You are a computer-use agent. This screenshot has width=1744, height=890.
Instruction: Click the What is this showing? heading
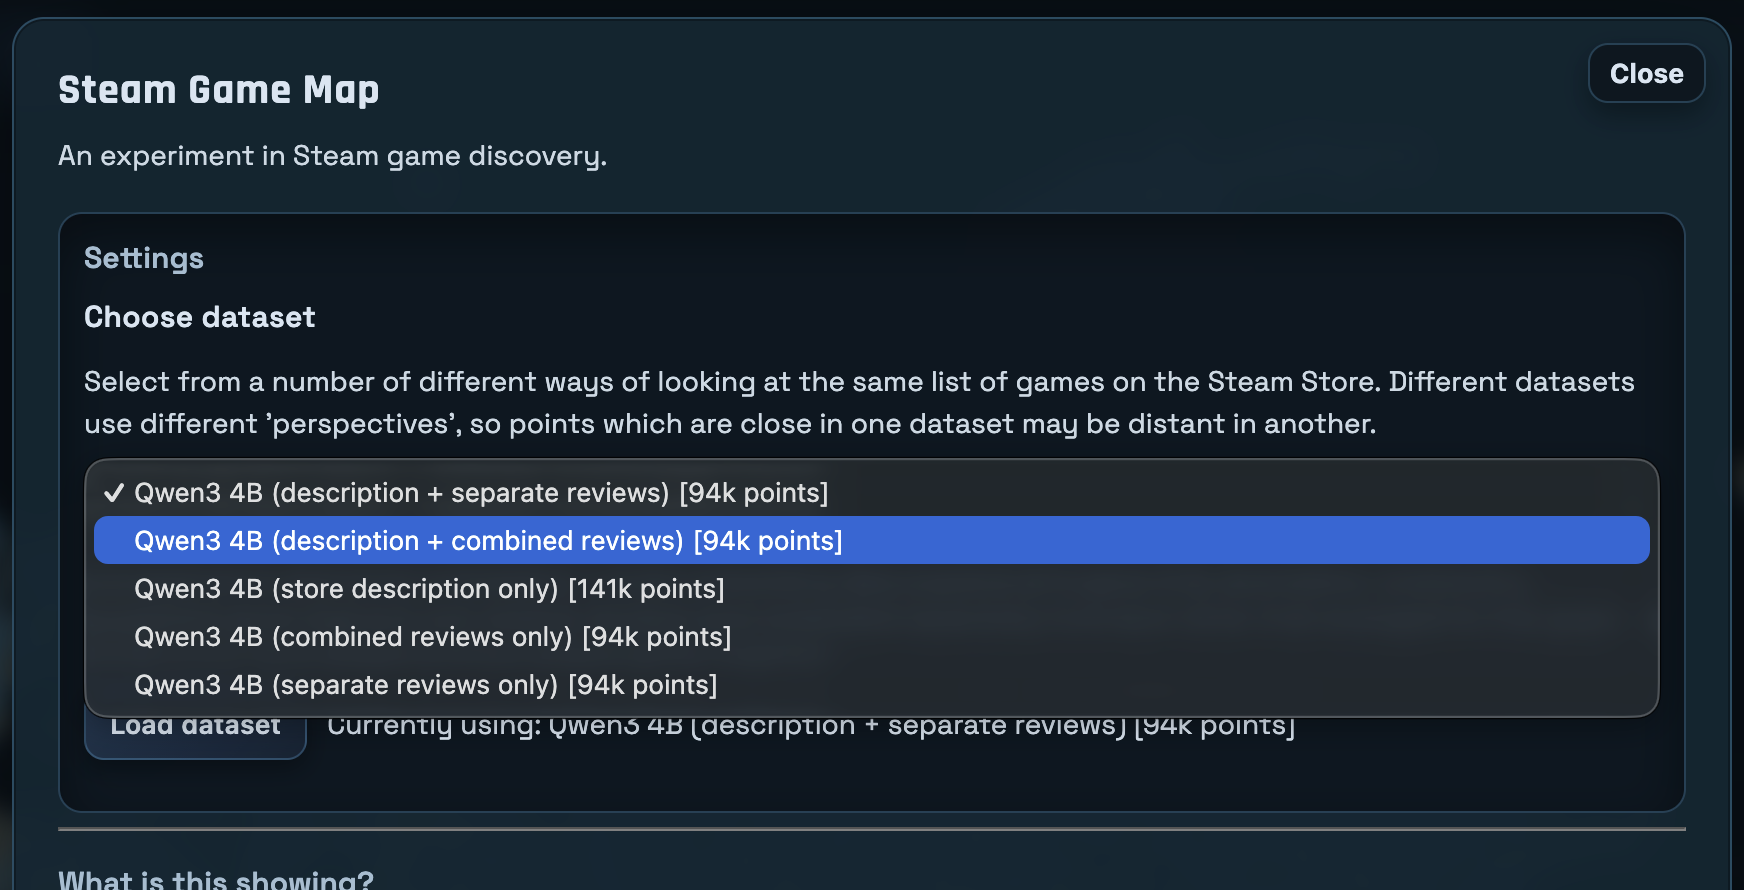pyautogui.click(x=216, y=880)
